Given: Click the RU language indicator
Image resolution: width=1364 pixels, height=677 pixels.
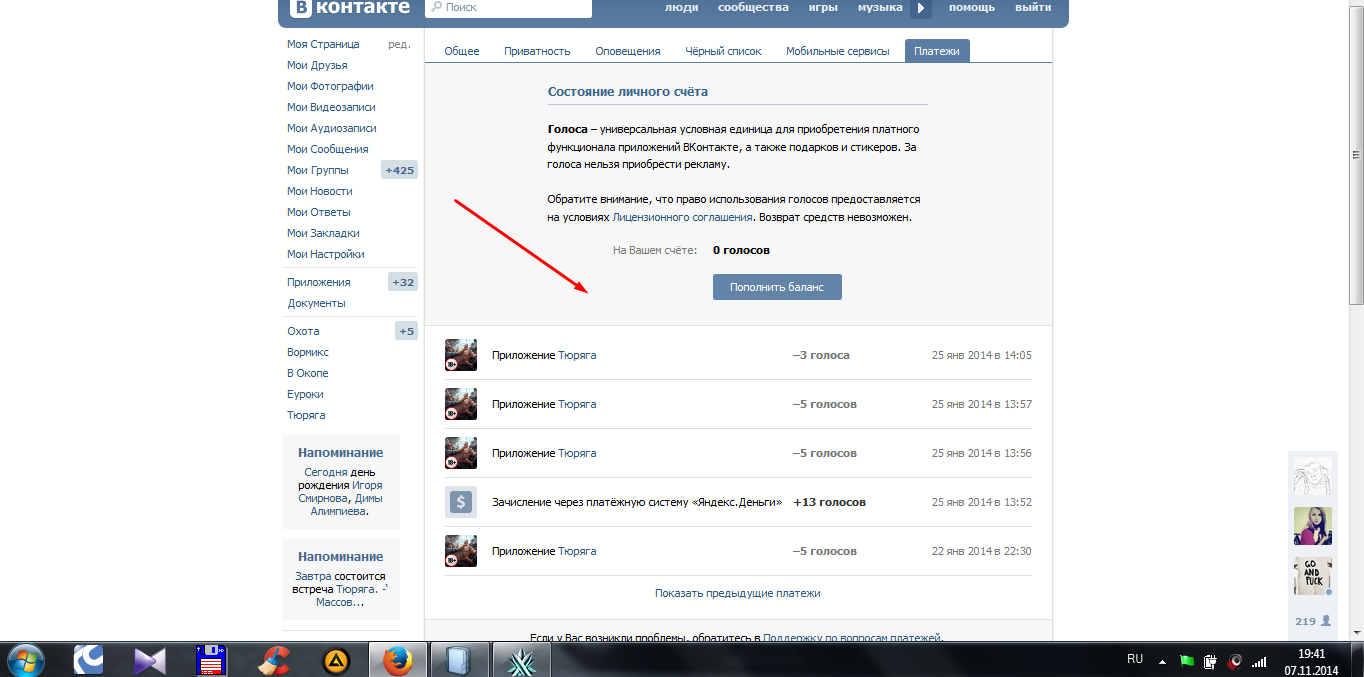Looking at the screenshot, I should tap(1135, 659).
